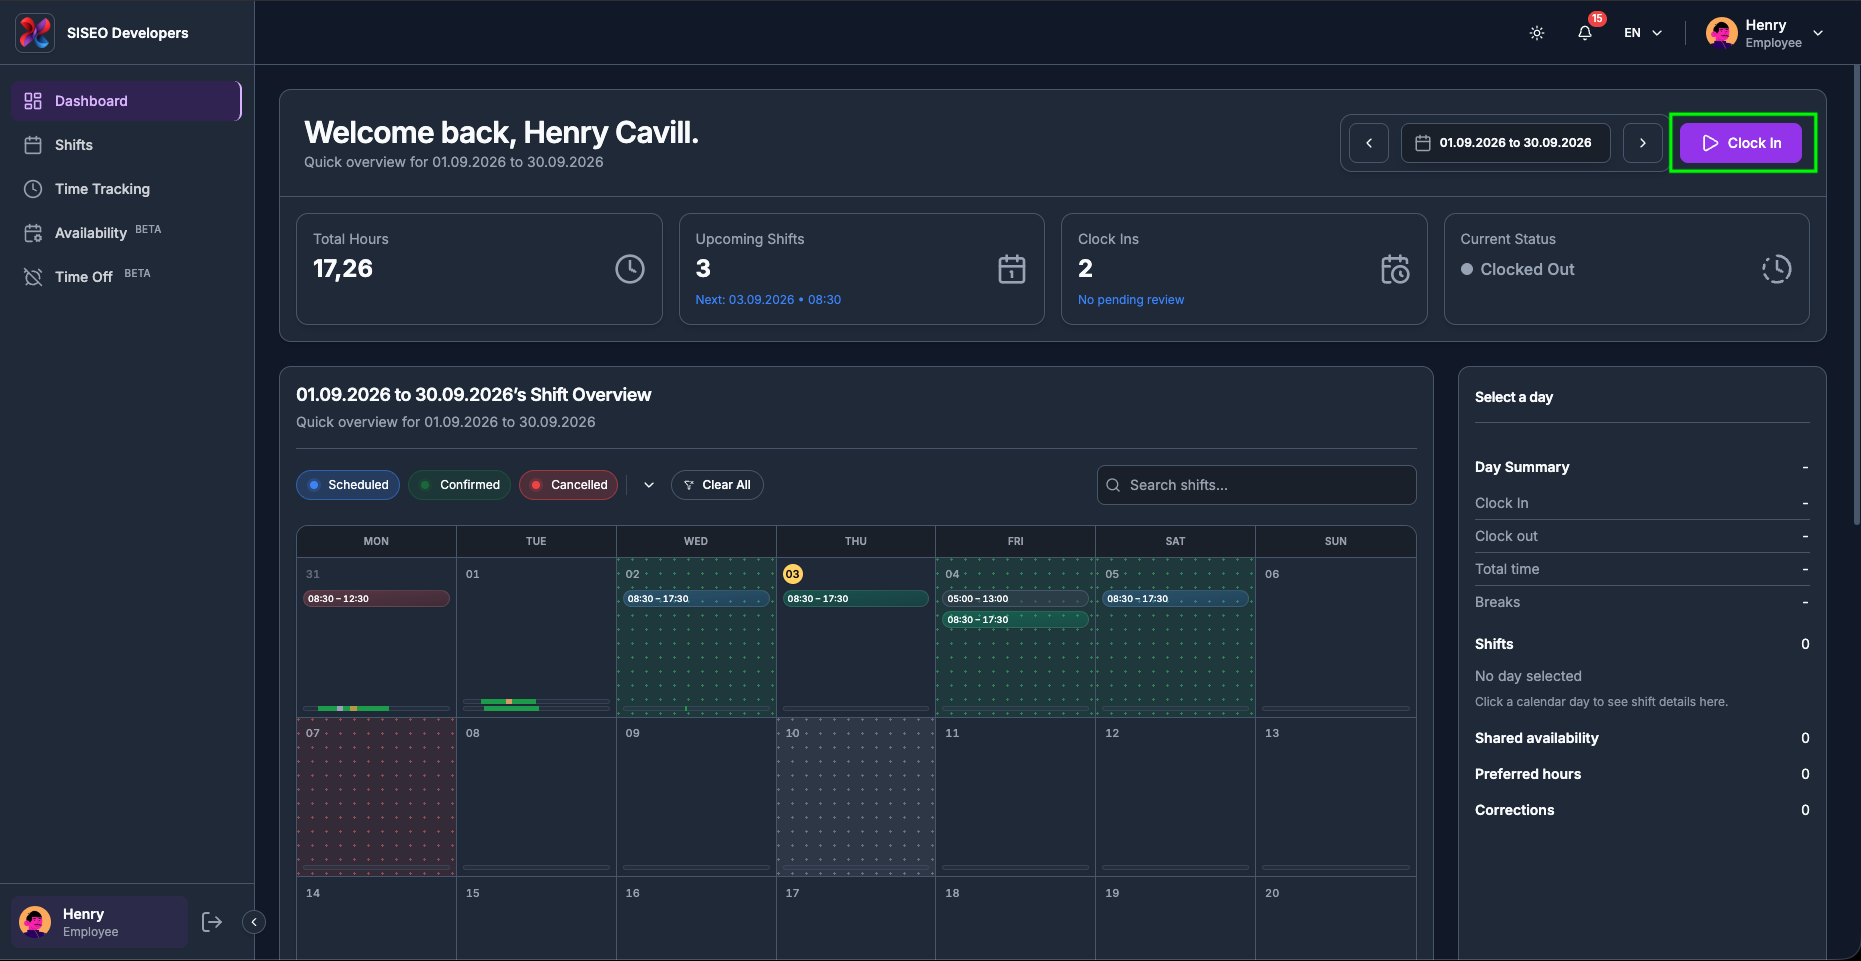Open Time Off BETA in the sidebar
The height and width of the screenshot is (961, 1861).
click(126, 277)
